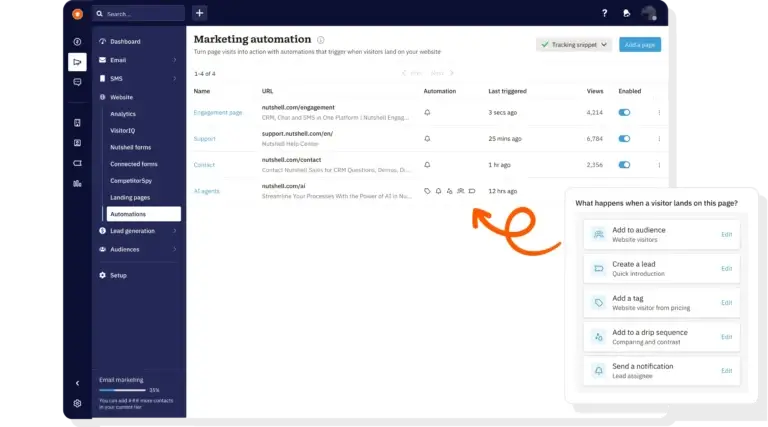Screen dimensions: 768x427
Task: Go to next page of results
Action: click(x=442, y=73)
